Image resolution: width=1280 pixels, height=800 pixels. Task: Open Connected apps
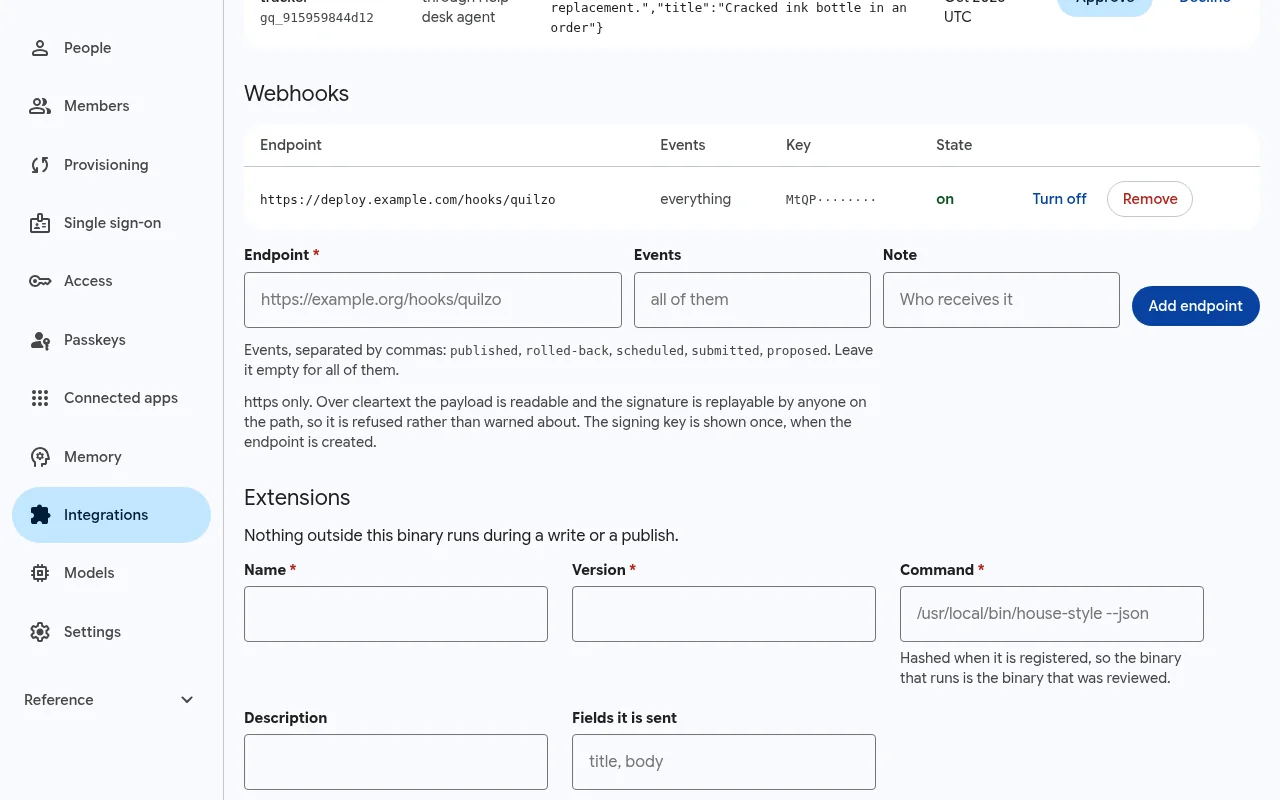pos(111,398)
